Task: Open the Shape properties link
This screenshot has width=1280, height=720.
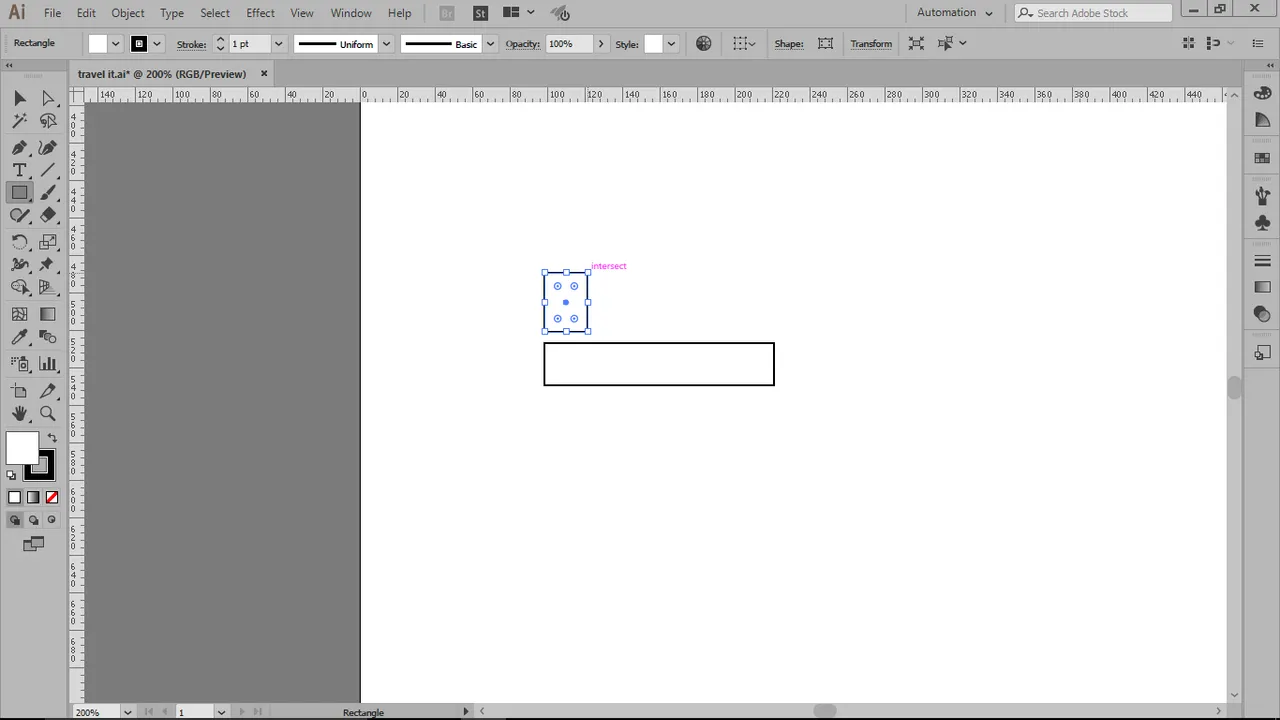Action: coord(789,44)
